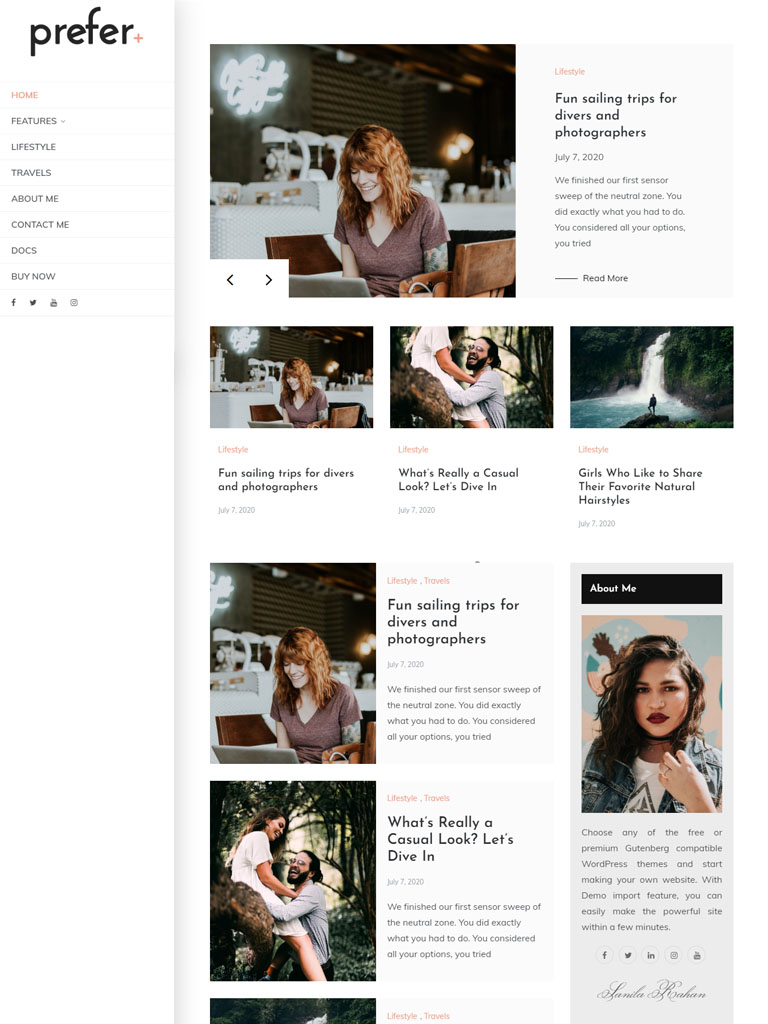Open YouTube icon in left sidebar
The image size is (768, 1024).
54,303
